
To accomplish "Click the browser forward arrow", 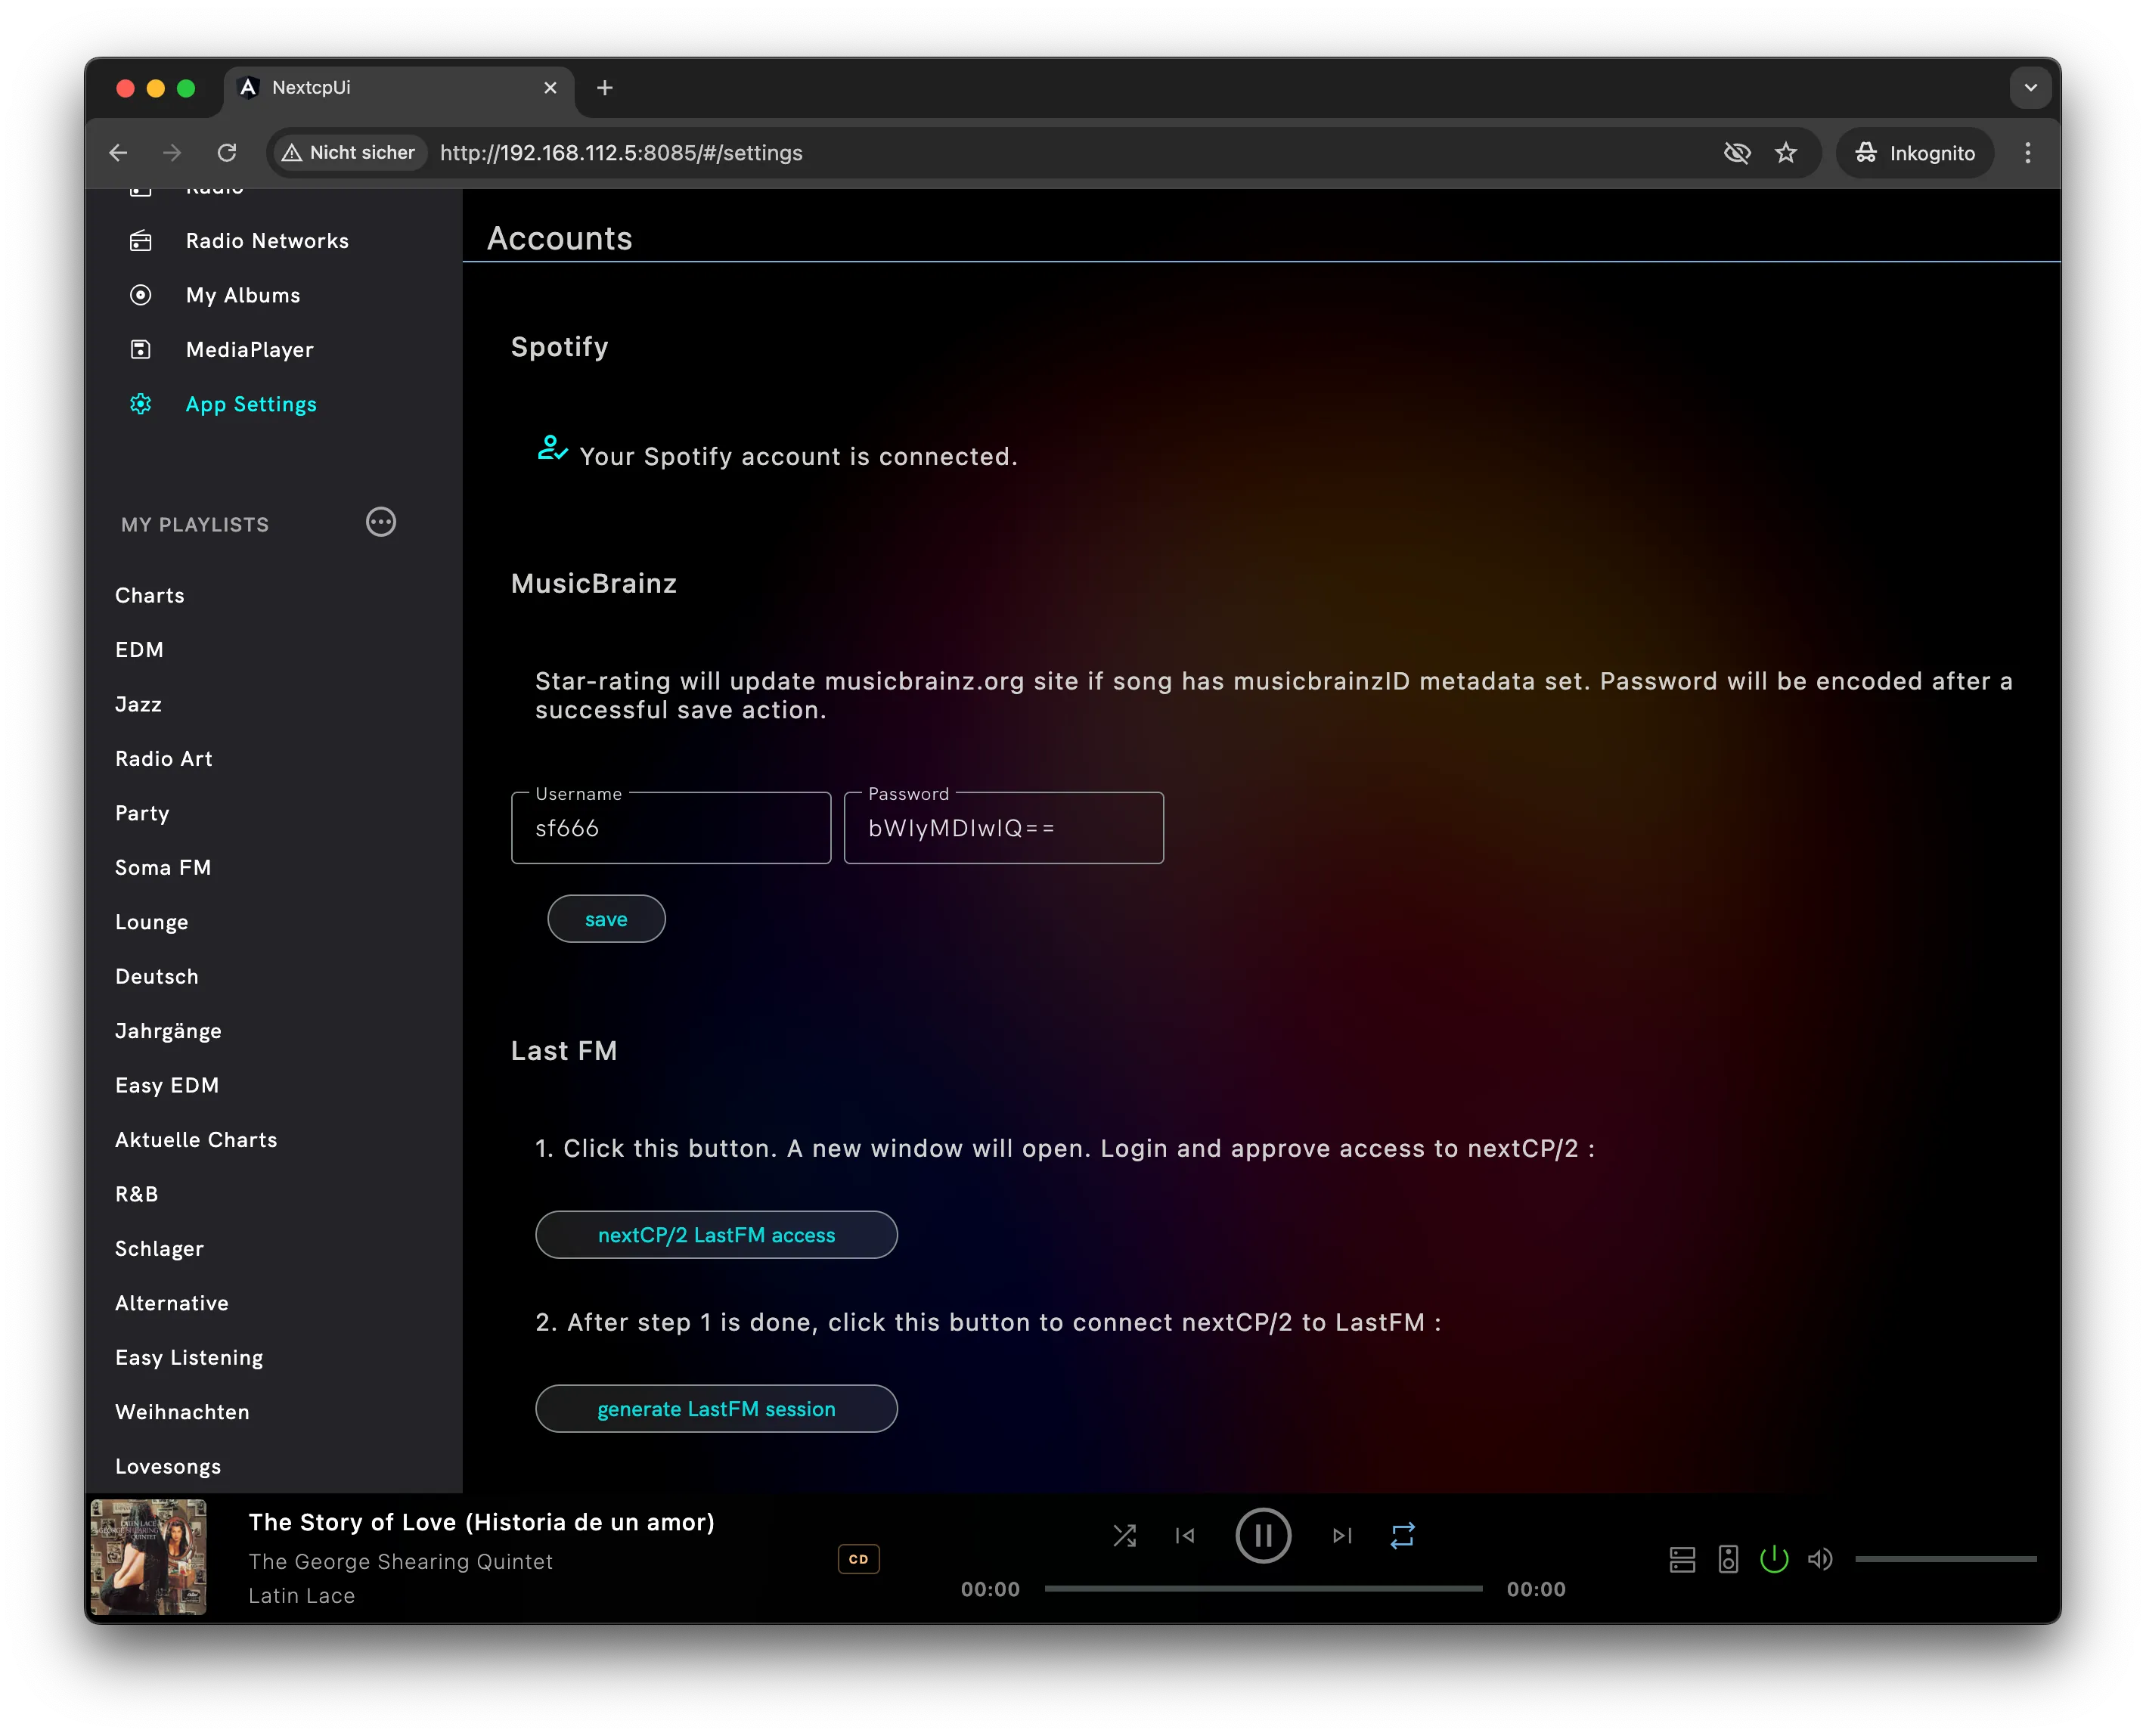I will (x=172, y=153).
